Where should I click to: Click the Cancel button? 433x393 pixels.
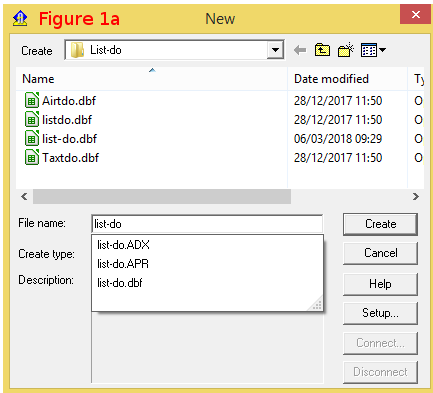380,253
